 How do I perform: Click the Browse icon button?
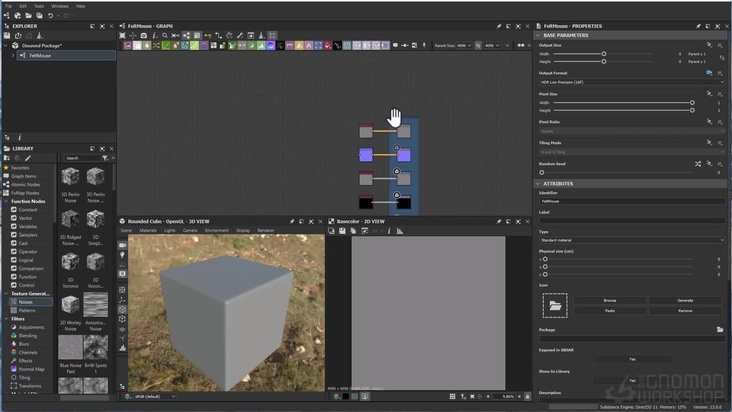[x=609, y=300]
